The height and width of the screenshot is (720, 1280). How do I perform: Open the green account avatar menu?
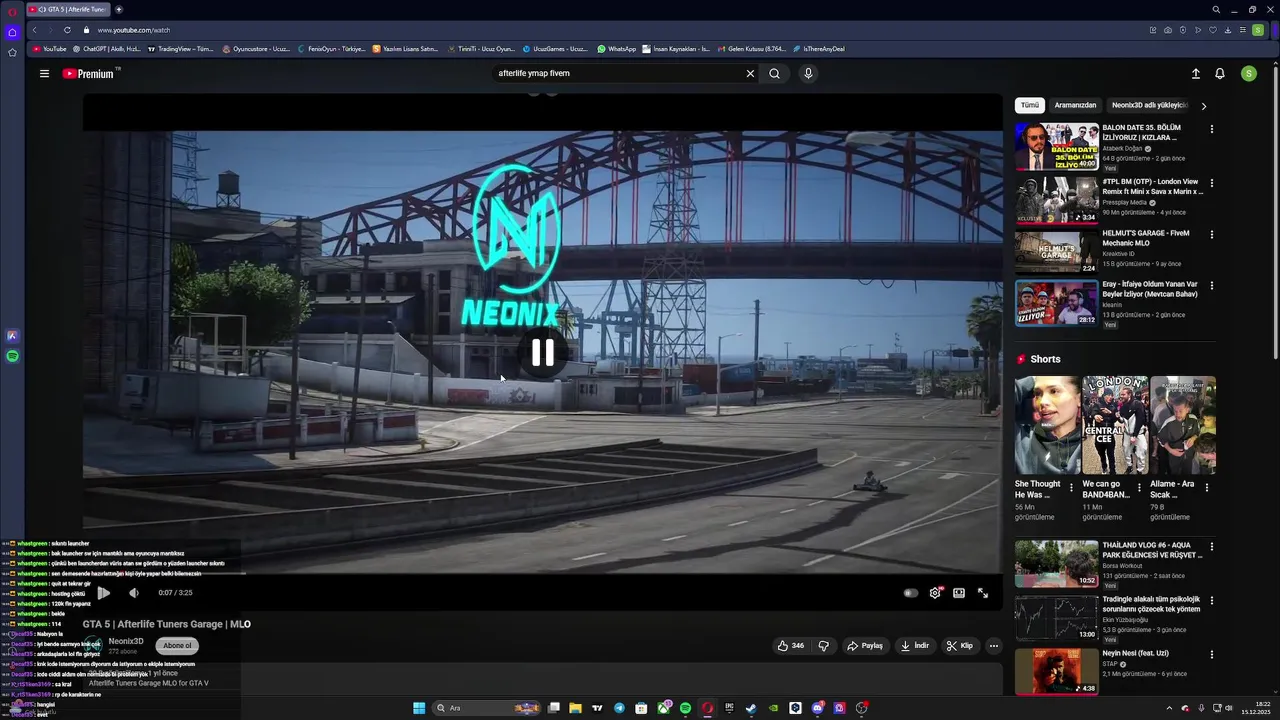tap(1248, 73)
